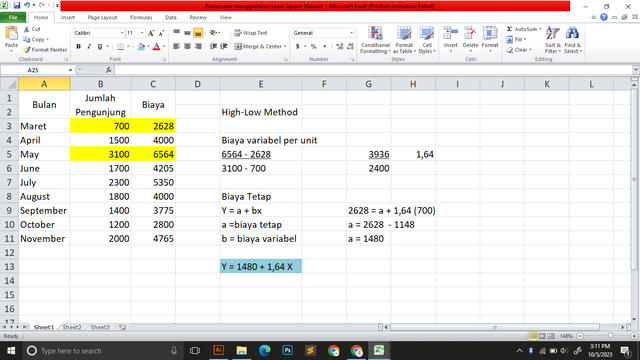Image resolution: width=640 pixels, height=360 pixels.
Task: Toggle Center horizontal alignment
Action: click(x=187, y=47)
